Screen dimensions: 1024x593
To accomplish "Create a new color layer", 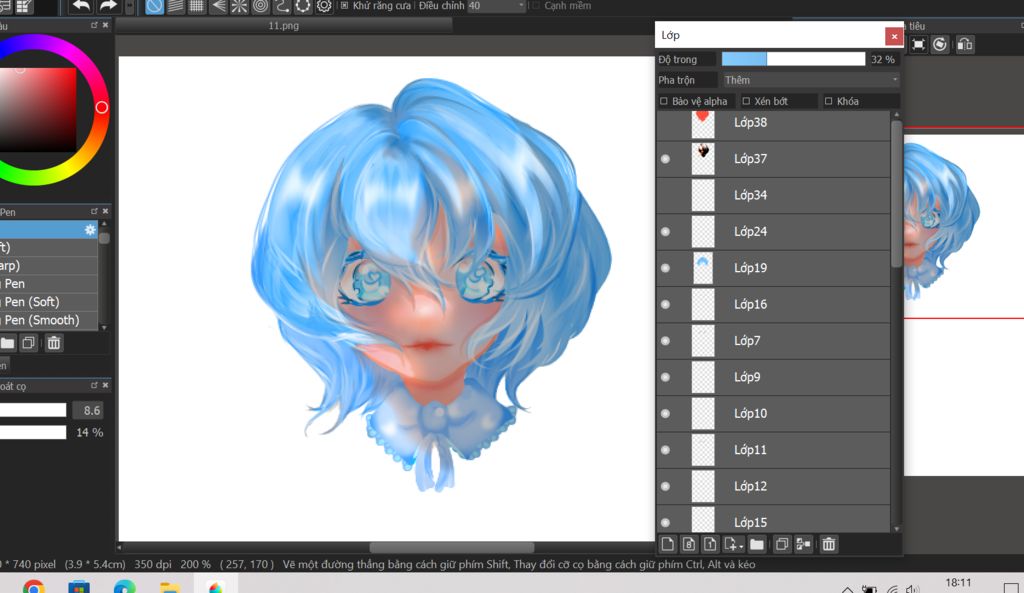I will tap(667, 544).
